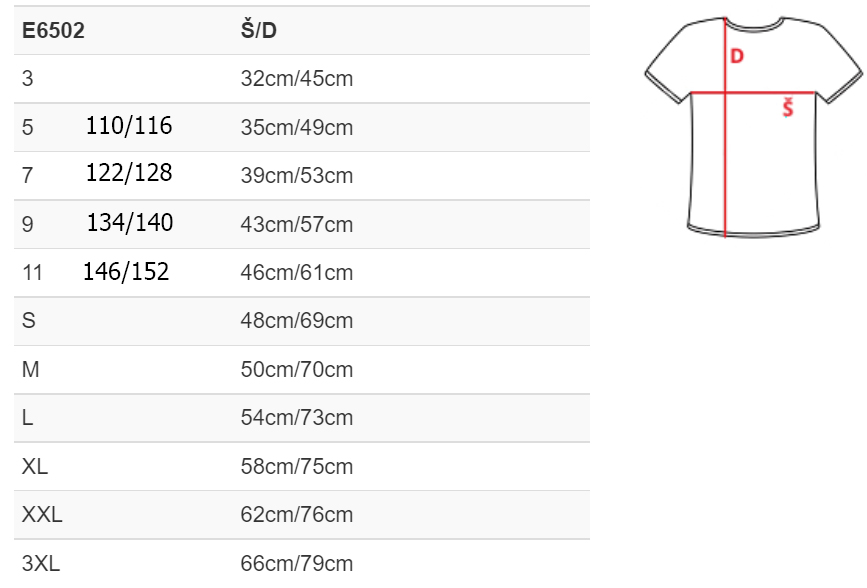Select the 122/128 size label
Image resolution: width=867 pixels, height=588 pixels.
[x=129, y=173]
